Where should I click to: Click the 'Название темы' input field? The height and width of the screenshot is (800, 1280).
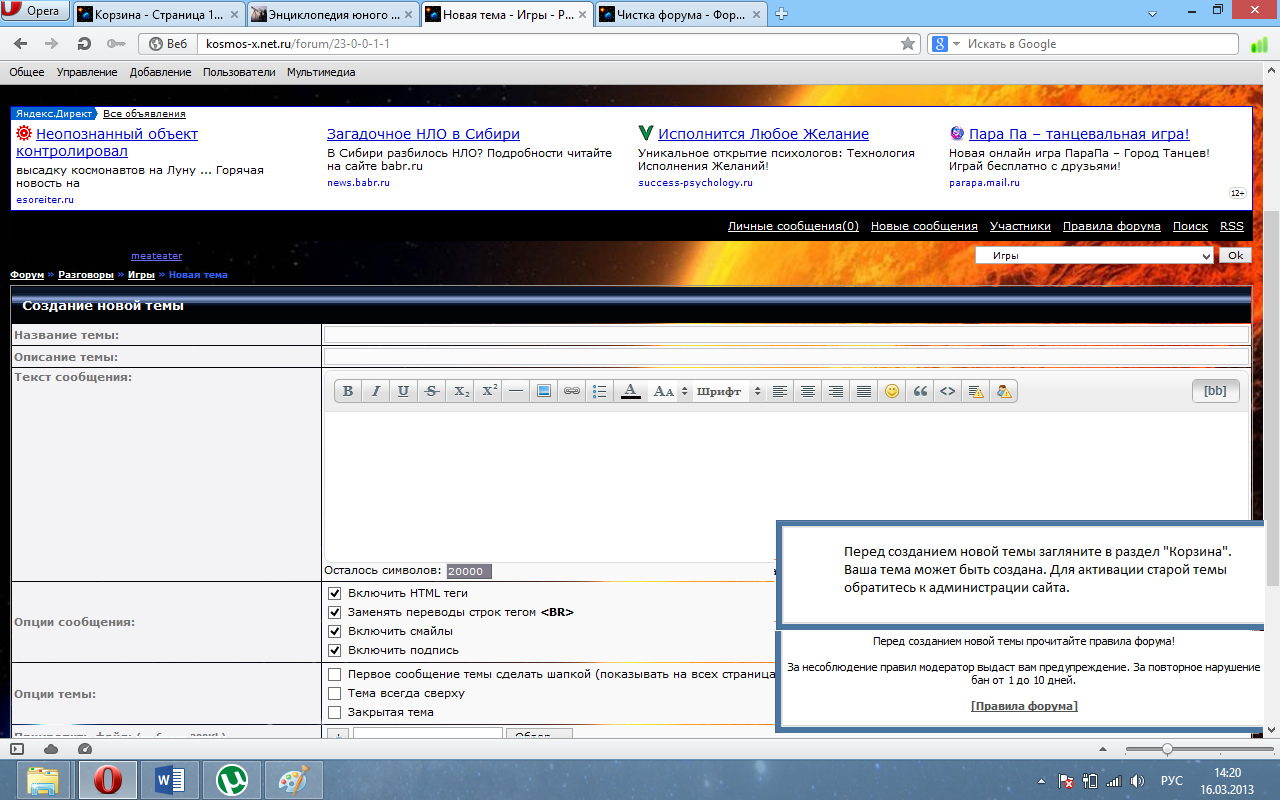coord(786,334)
